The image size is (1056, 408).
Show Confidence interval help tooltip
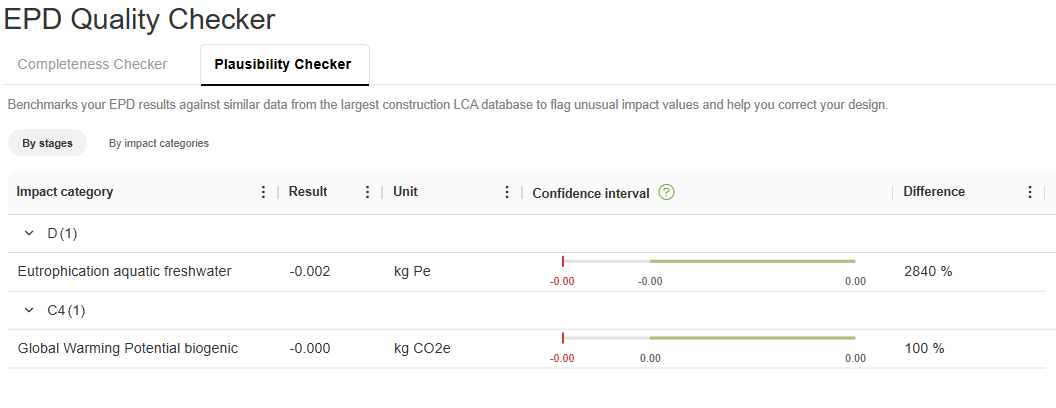point(667,192)
